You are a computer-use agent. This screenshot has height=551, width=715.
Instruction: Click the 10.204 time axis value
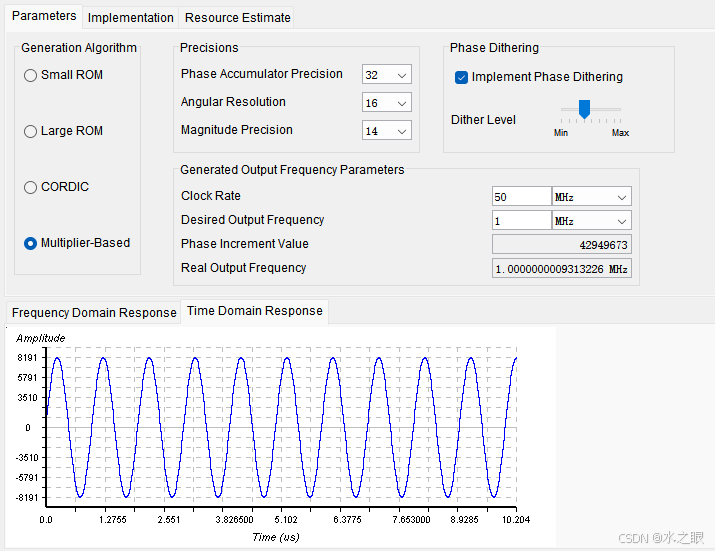(x=516, y=520)
